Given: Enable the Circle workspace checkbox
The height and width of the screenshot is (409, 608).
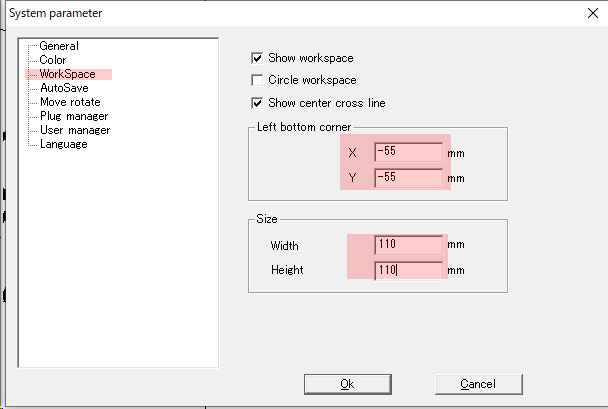Looking at the screenshot, I should coord(257,80).
